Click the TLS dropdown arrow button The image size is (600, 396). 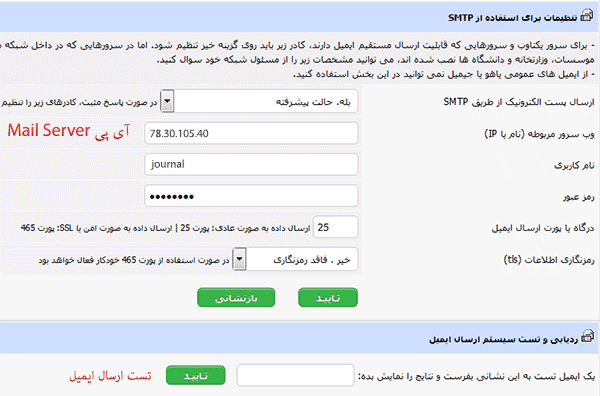click(x=240, y=259)
